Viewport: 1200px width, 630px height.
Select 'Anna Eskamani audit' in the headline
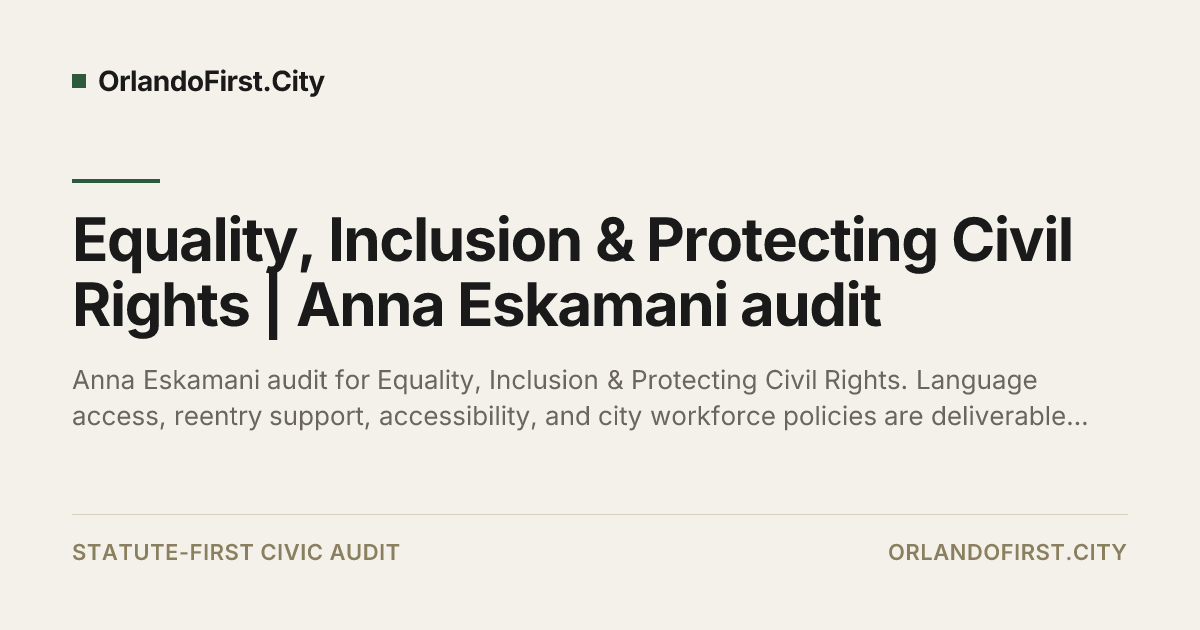point(589,306)
